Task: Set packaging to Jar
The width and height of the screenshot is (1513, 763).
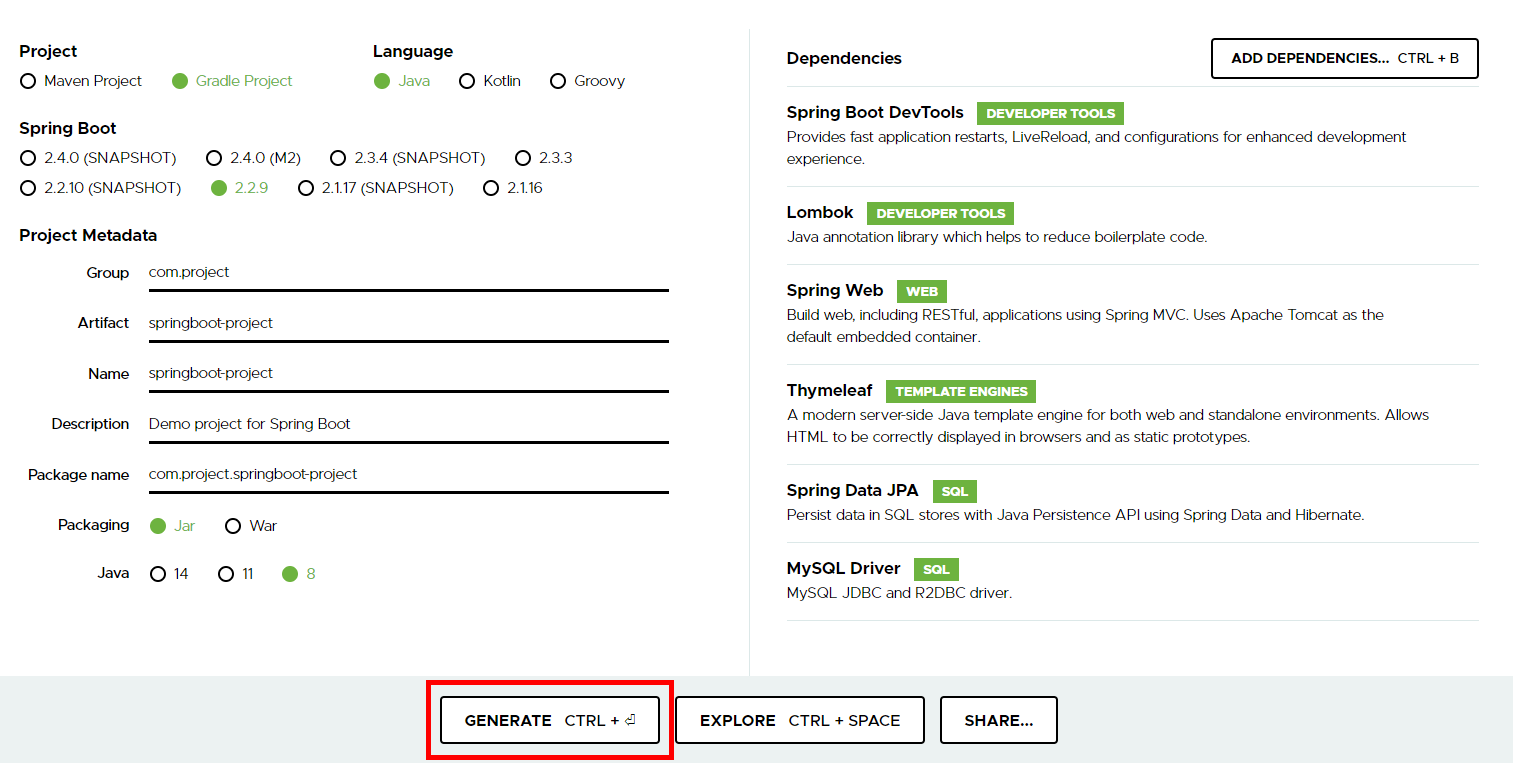Action: (x=158, y=526)
